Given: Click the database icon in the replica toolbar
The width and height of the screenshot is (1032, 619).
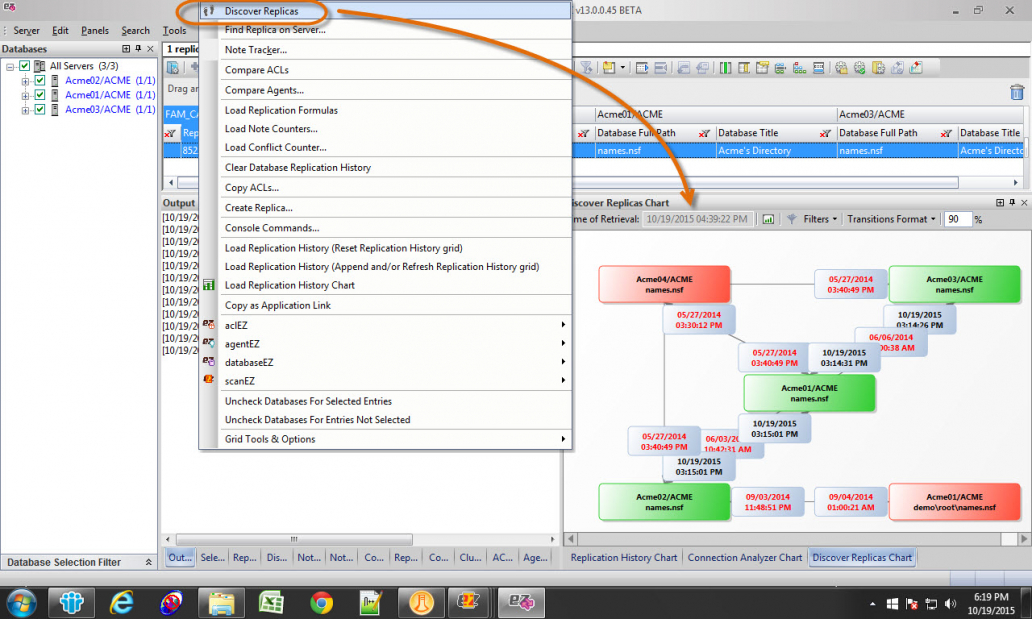Looking at the screenshot, I should tap(173, 68).
